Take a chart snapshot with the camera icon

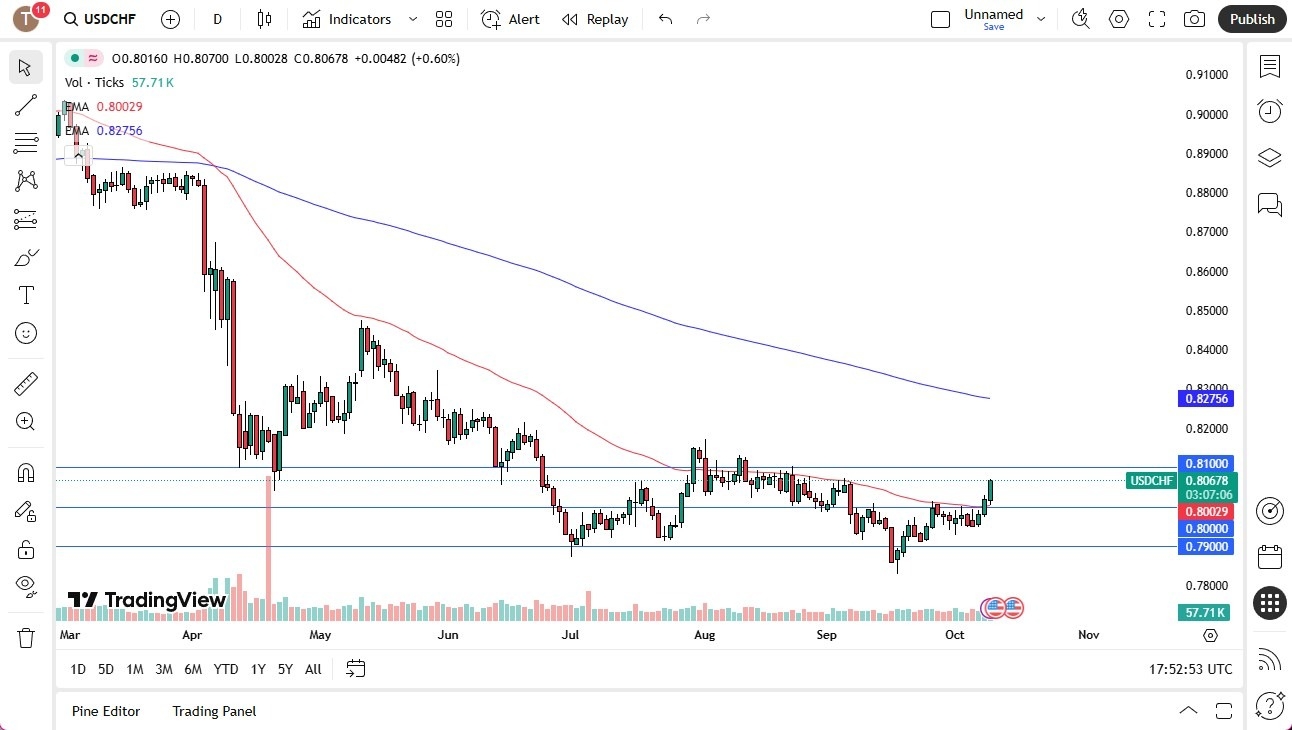[1193, 19]
